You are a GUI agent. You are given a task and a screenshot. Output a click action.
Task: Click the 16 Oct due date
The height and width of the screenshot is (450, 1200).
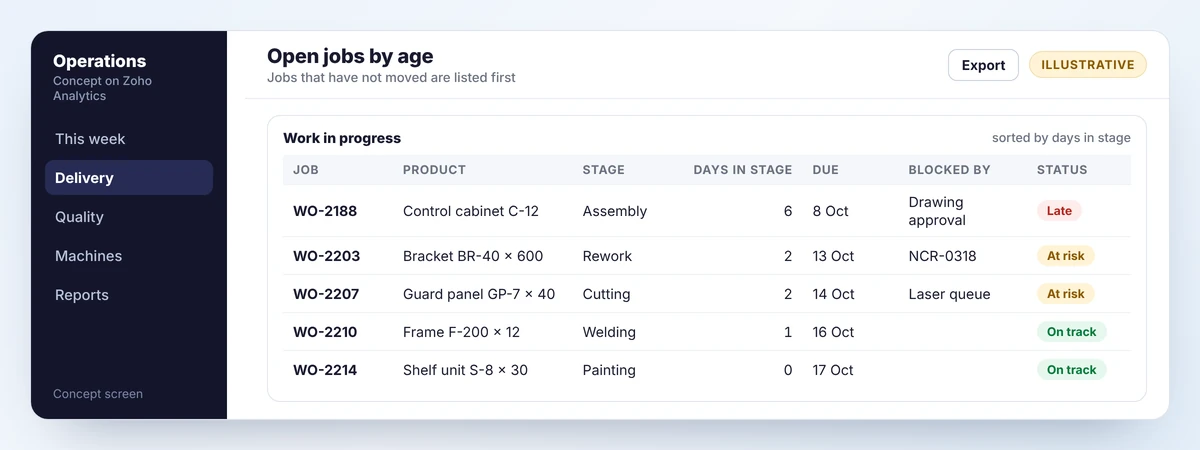point(834,332)
